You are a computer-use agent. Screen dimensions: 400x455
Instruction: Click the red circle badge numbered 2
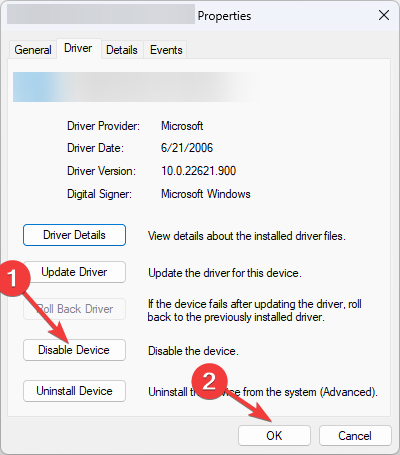pyautogui.click(x=209, y=381)
